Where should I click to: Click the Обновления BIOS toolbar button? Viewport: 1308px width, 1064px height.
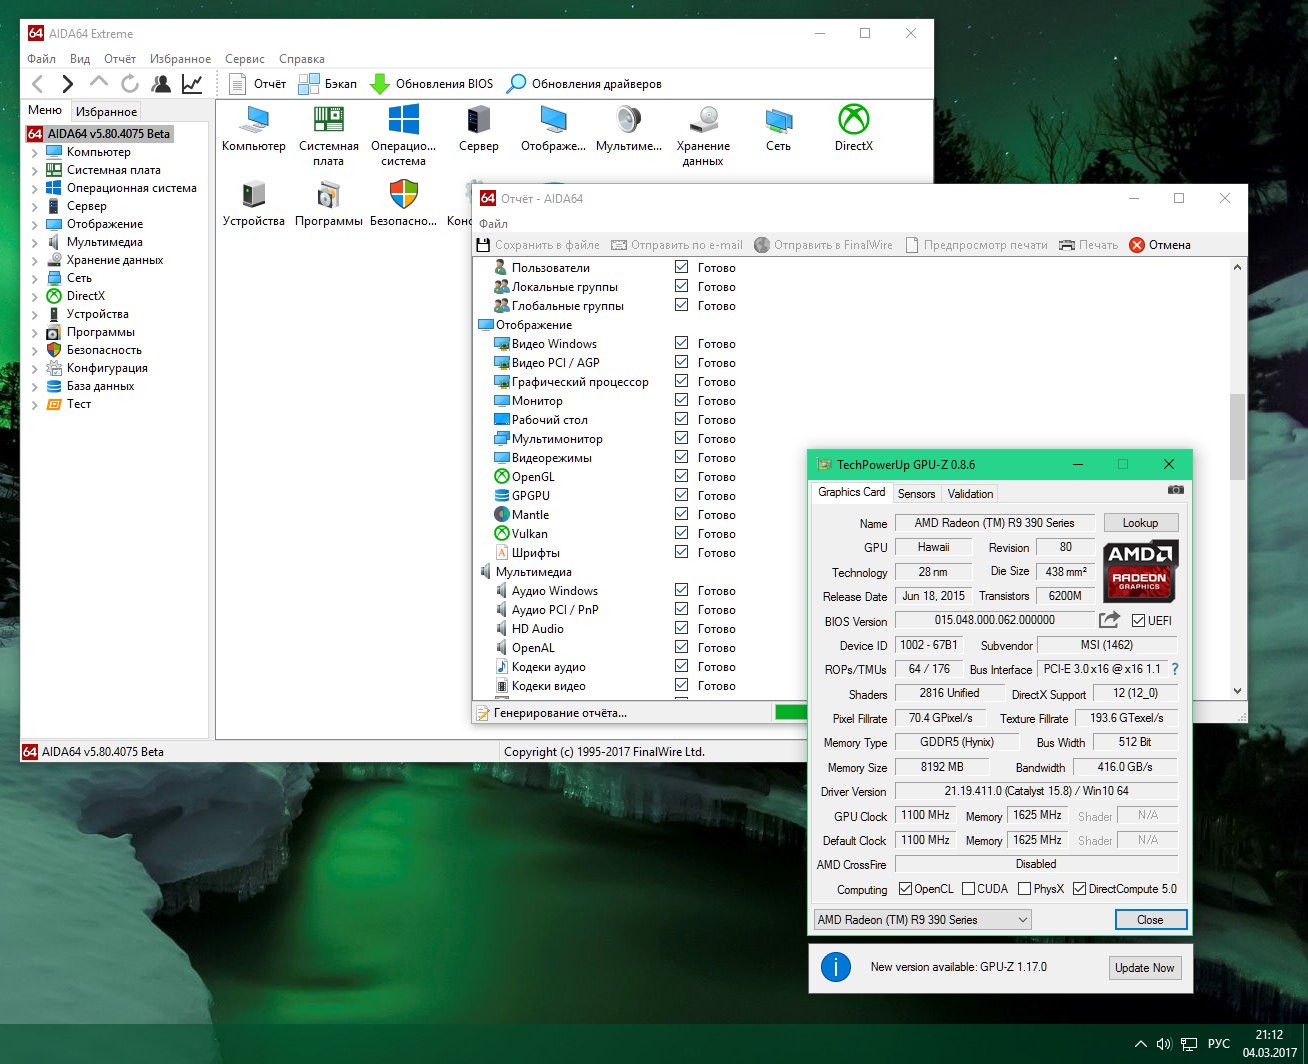pos(432,84)
